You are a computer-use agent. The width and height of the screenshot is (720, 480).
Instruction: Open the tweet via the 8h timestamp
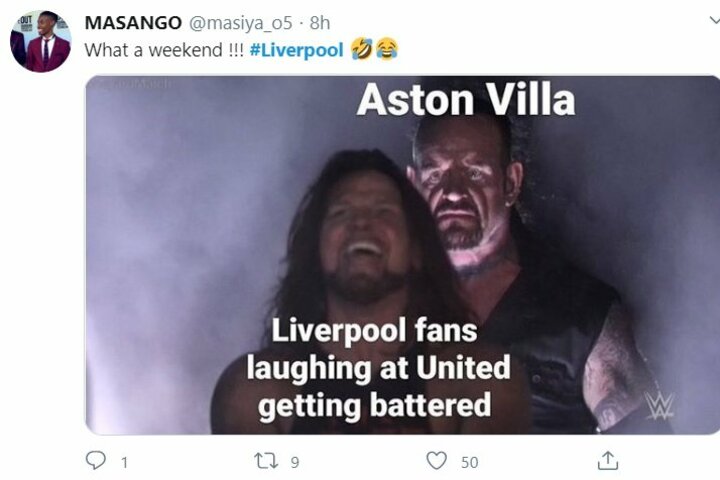320,23
